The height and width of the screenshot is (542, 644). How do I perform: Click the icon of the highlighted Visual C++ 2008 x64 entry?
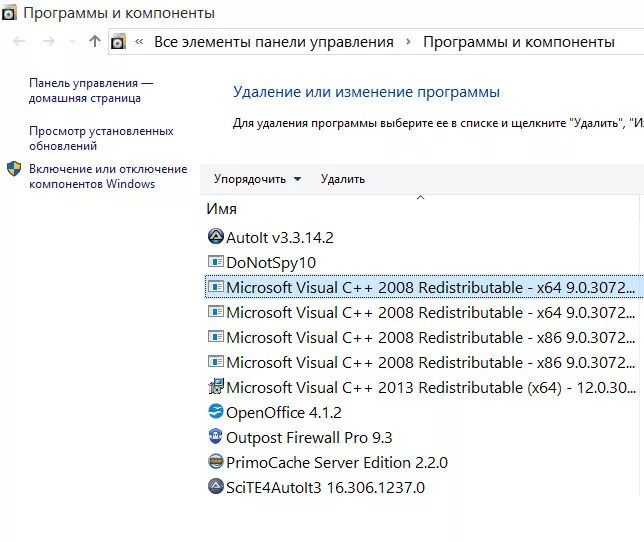click(216, 286)
